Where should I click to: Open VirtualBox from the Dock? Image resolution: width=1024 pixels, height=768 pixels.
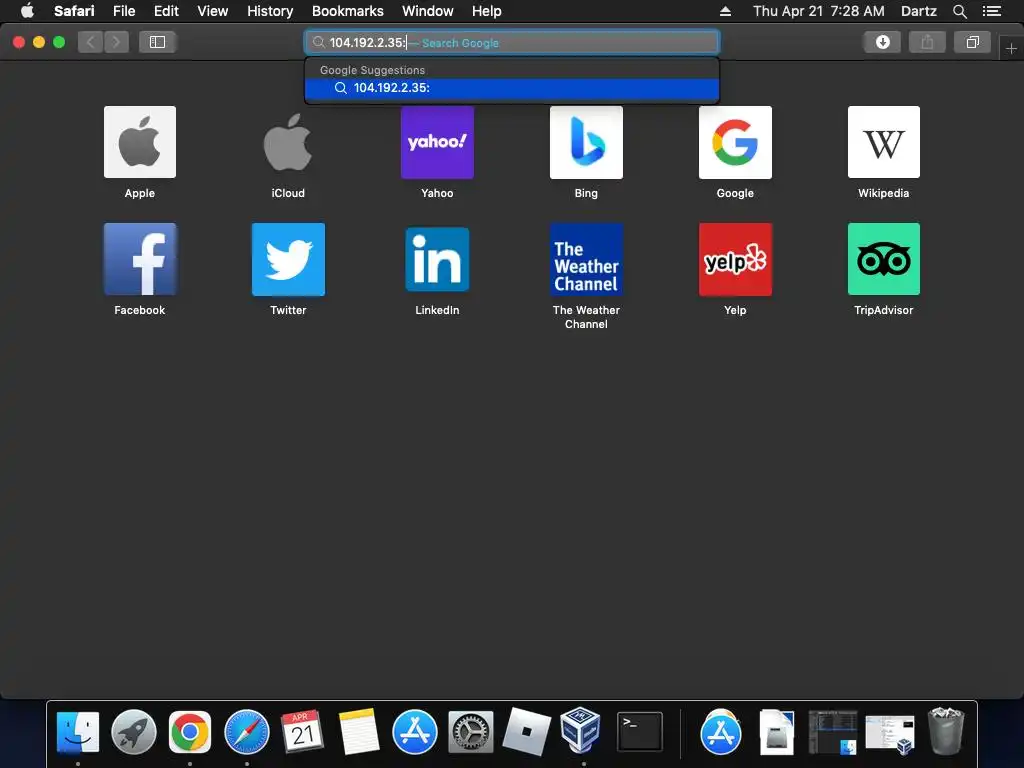click(581, 731)
